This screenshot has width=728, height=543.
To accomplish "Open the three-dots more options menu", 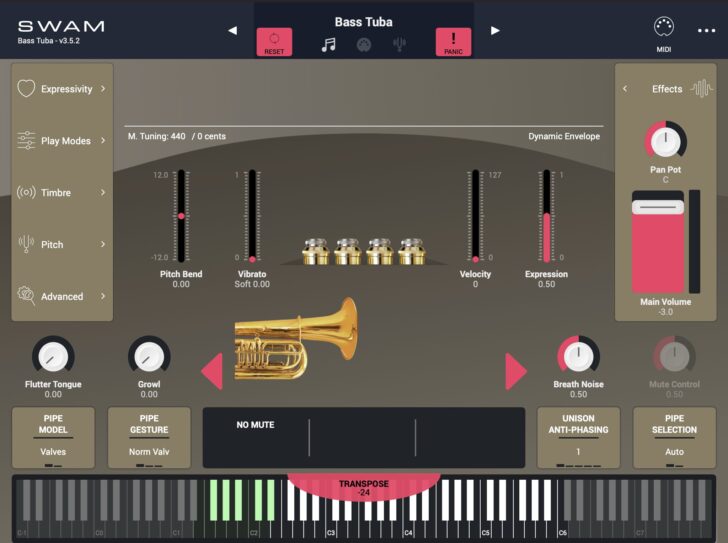I will coord(707,30).
